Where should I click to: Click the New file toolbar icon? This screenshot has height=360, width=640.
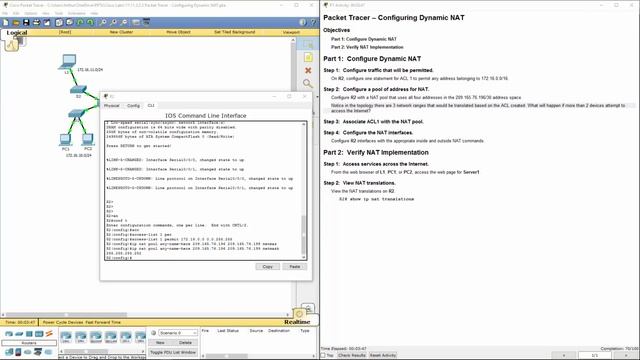pyautogui.click(x=6, y=22)
